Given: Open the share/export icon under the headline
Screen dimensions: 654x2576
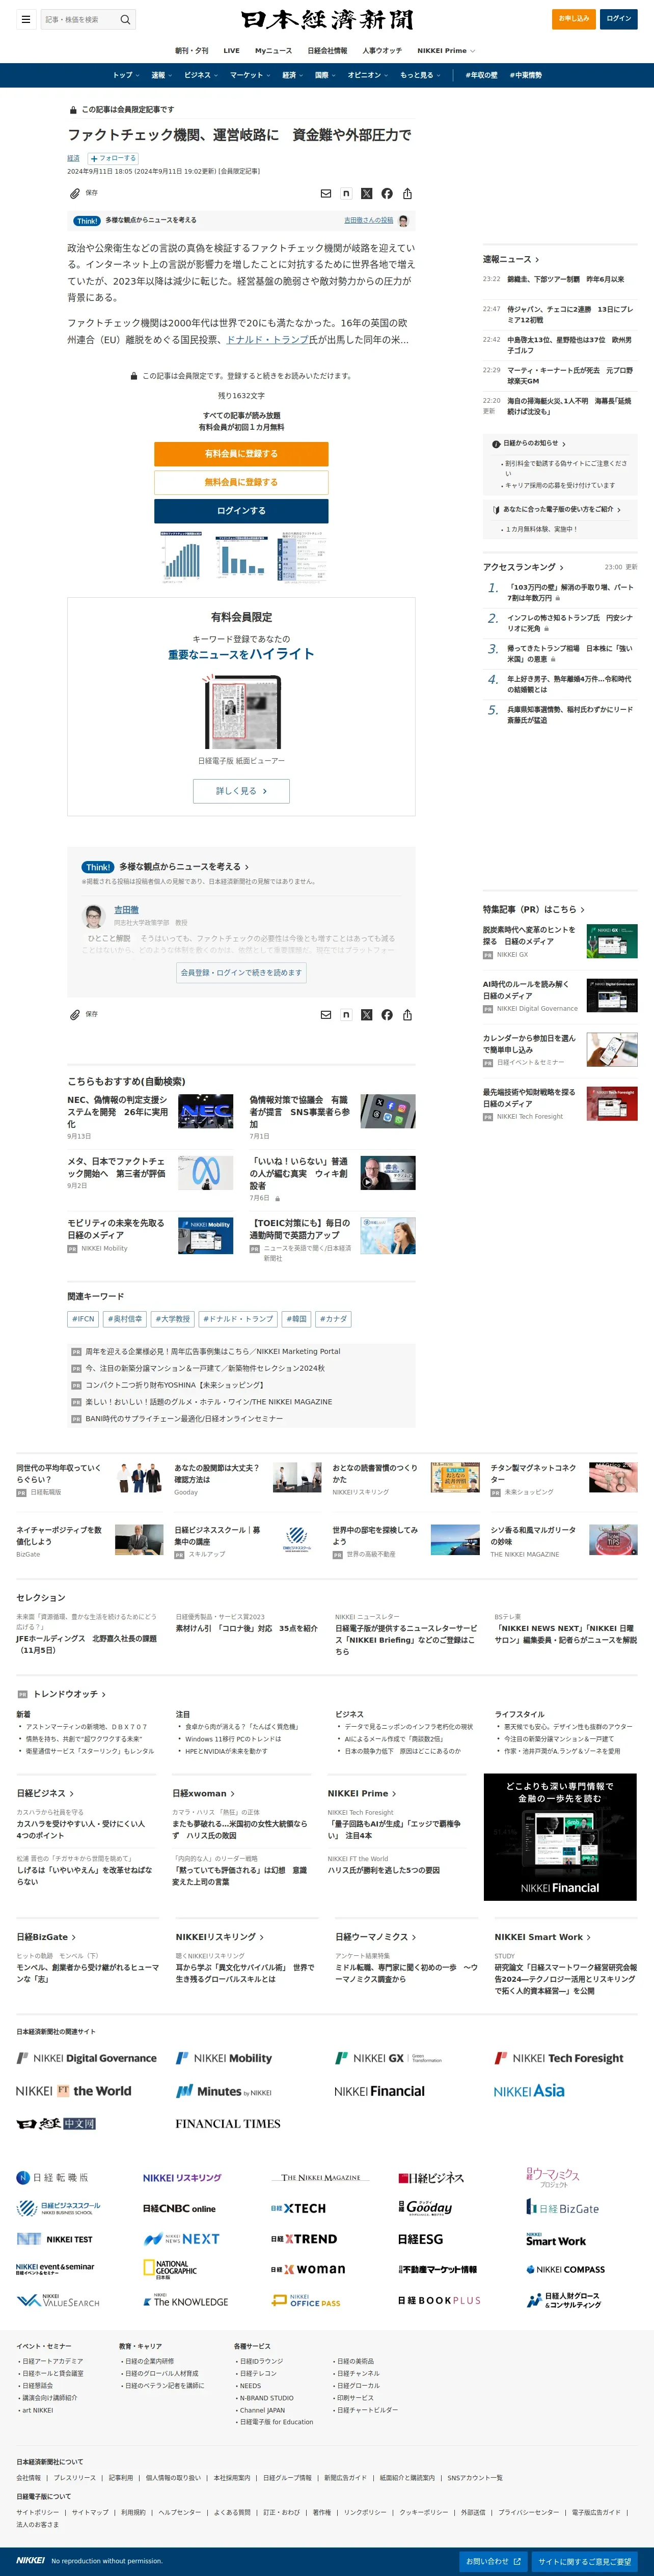Looking at the screenshot, I should tap(407, 193).
